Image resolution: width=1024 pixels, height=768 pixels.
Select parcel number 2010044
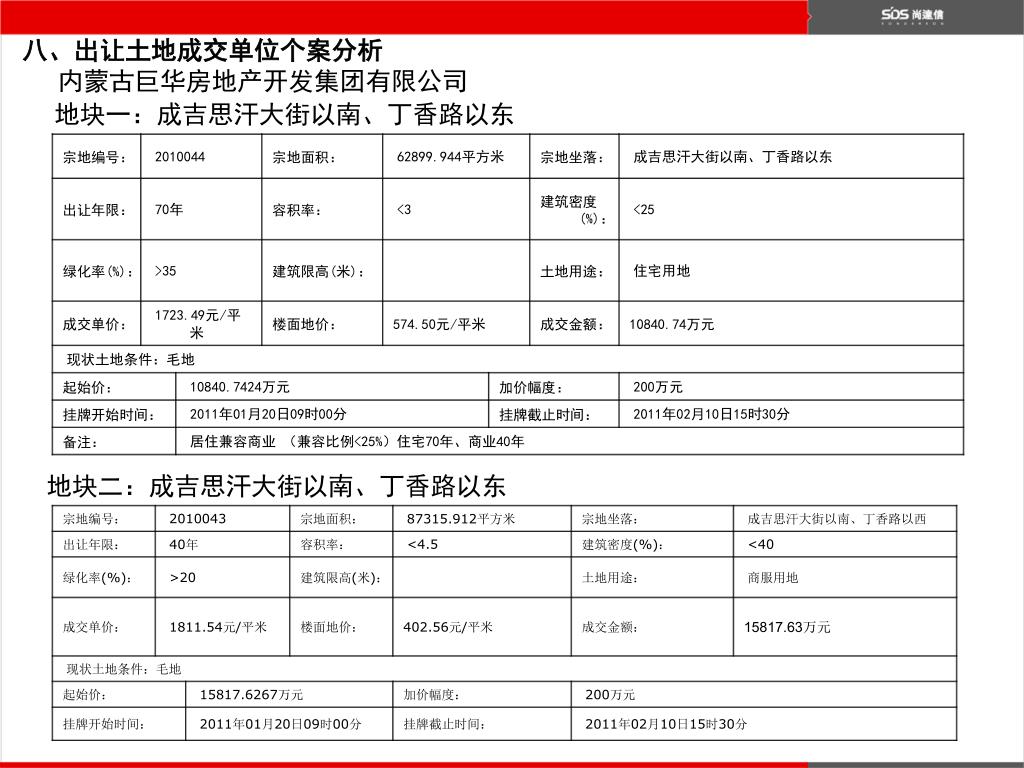(x=180, y=157)
